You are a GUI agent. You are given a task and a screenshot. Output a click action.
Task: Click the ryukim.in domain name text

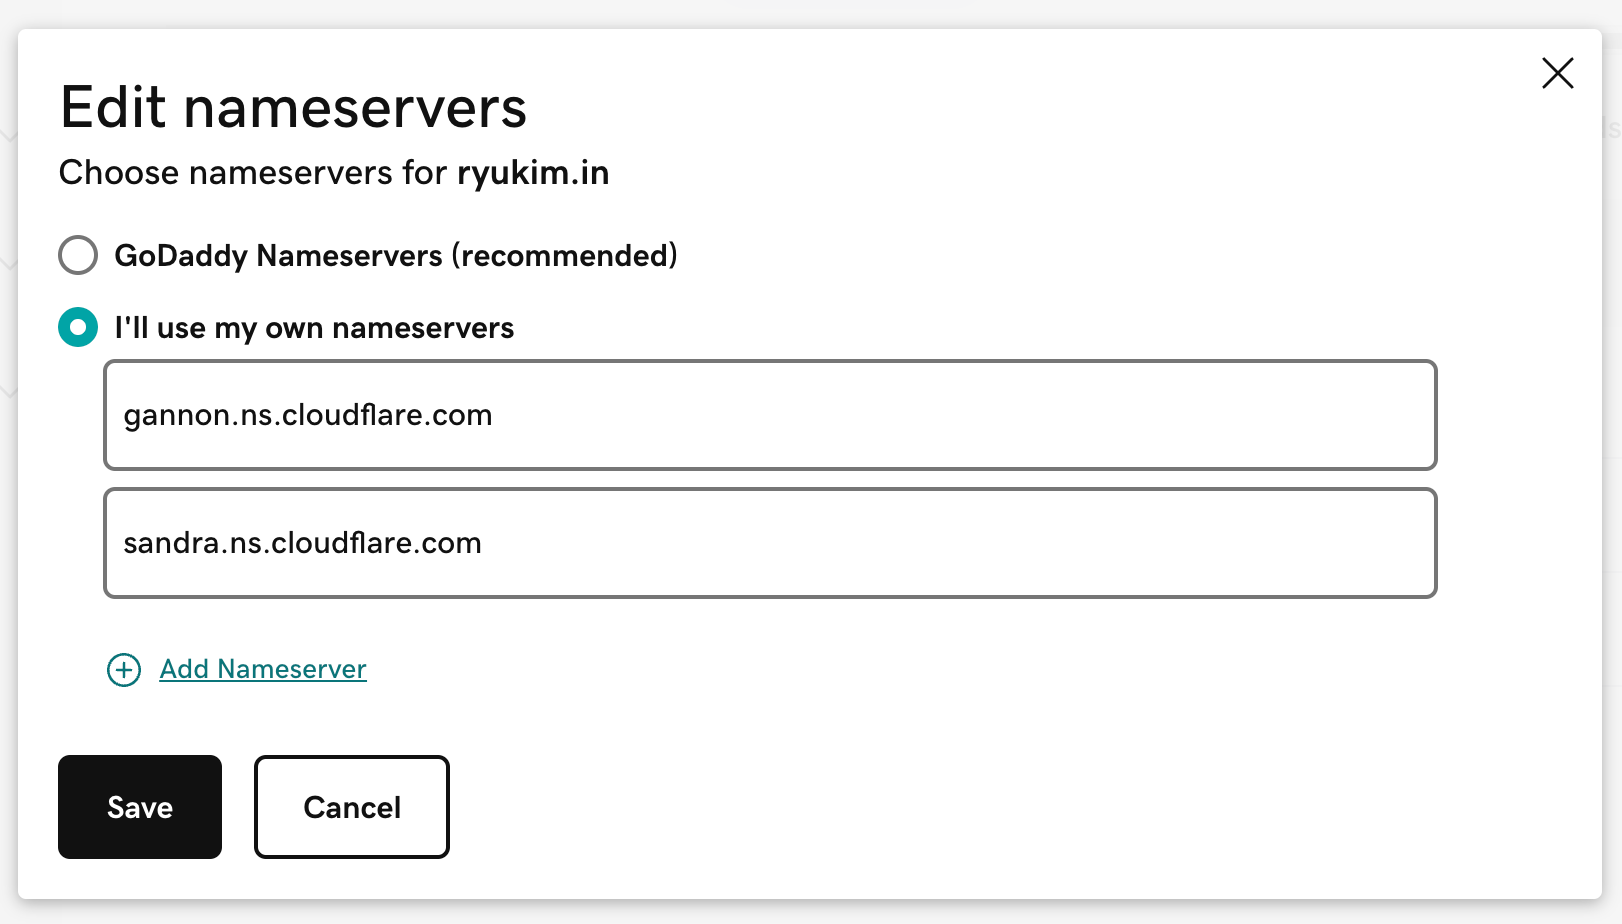tap(533, 173)
